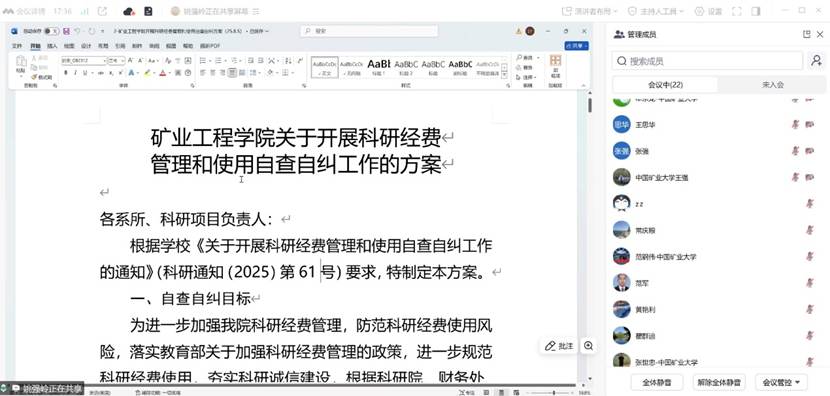The width and height of the screenshot is (830, 396).
Task: Click the Bold formatting icon
Action: point(66,73)
